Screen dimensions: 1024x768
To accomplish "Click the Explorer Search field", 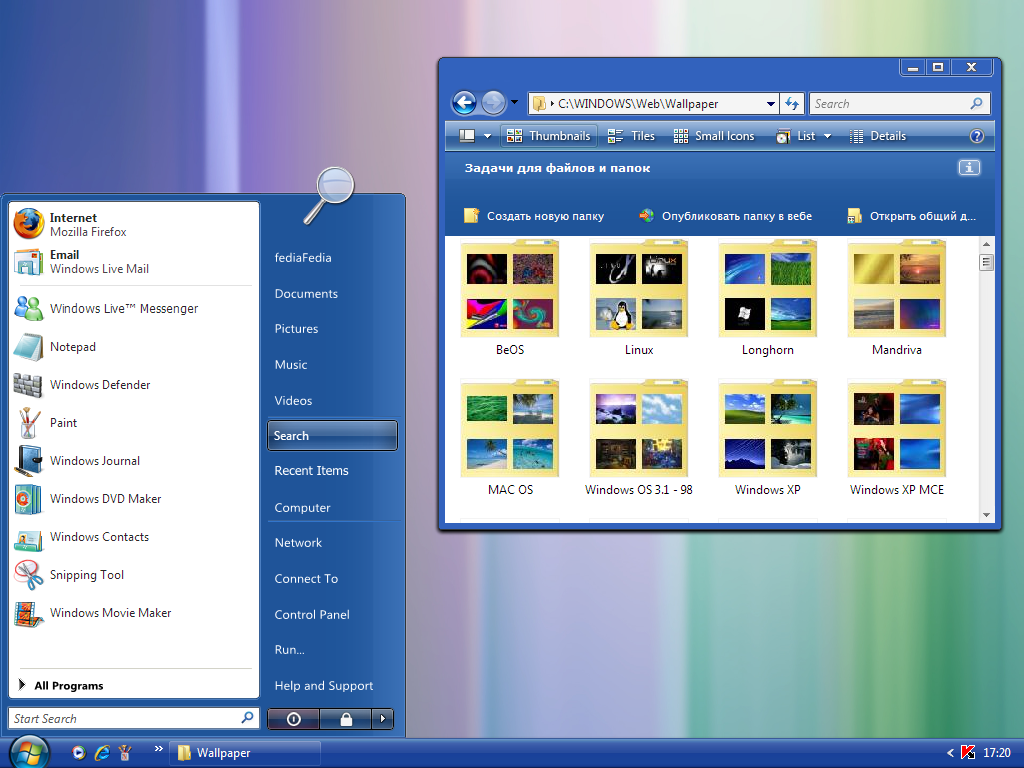I will coord(900,103).
